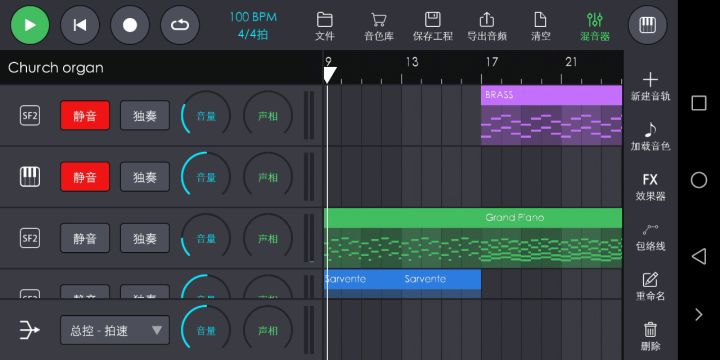This screenshot has height=360, width=720.
Task: Clear project with 清空
Action: coord(540,27)
